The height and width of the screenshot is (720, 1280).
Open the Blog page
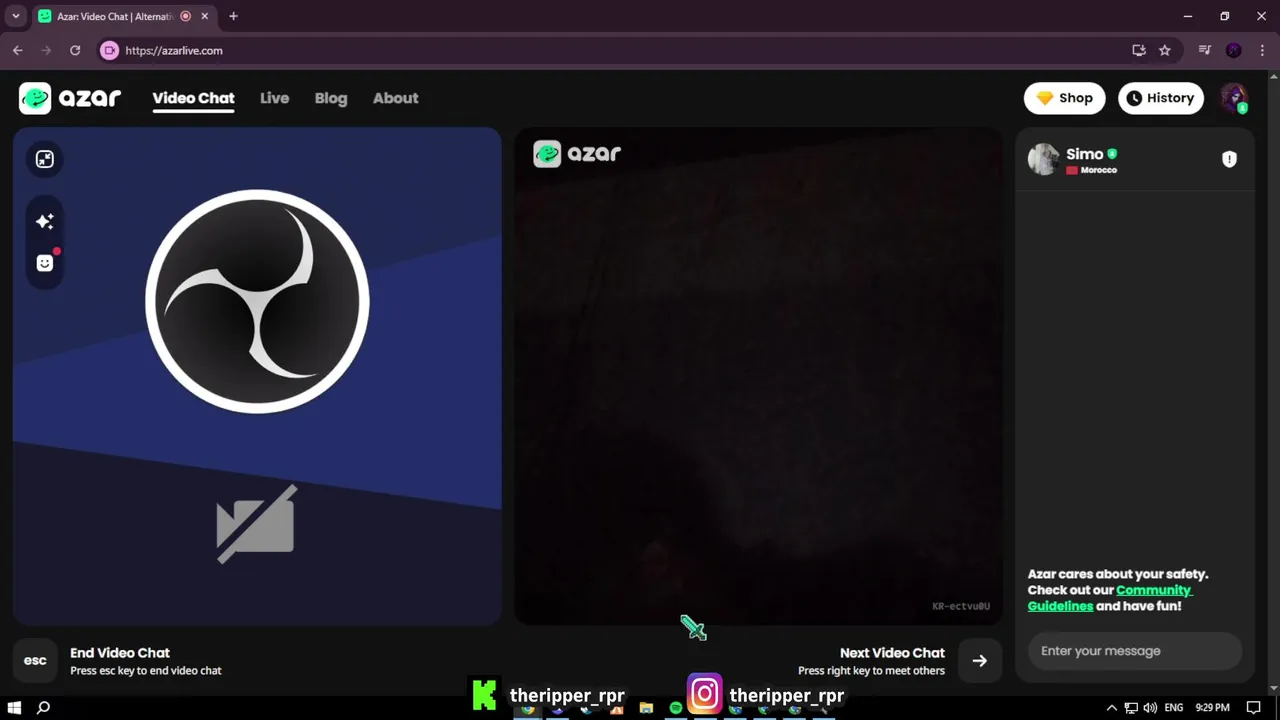(331, 98)
